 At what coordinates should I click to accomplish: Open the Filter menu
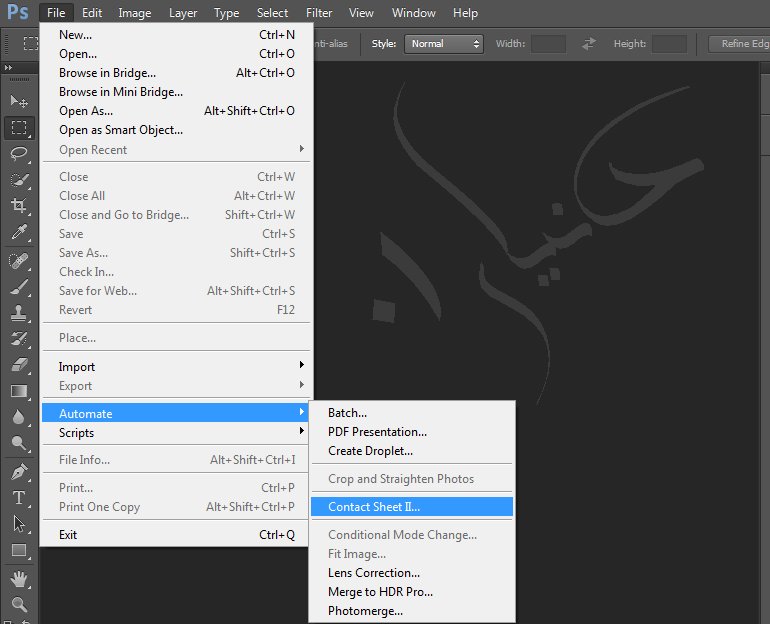click(x=319, y=13)
